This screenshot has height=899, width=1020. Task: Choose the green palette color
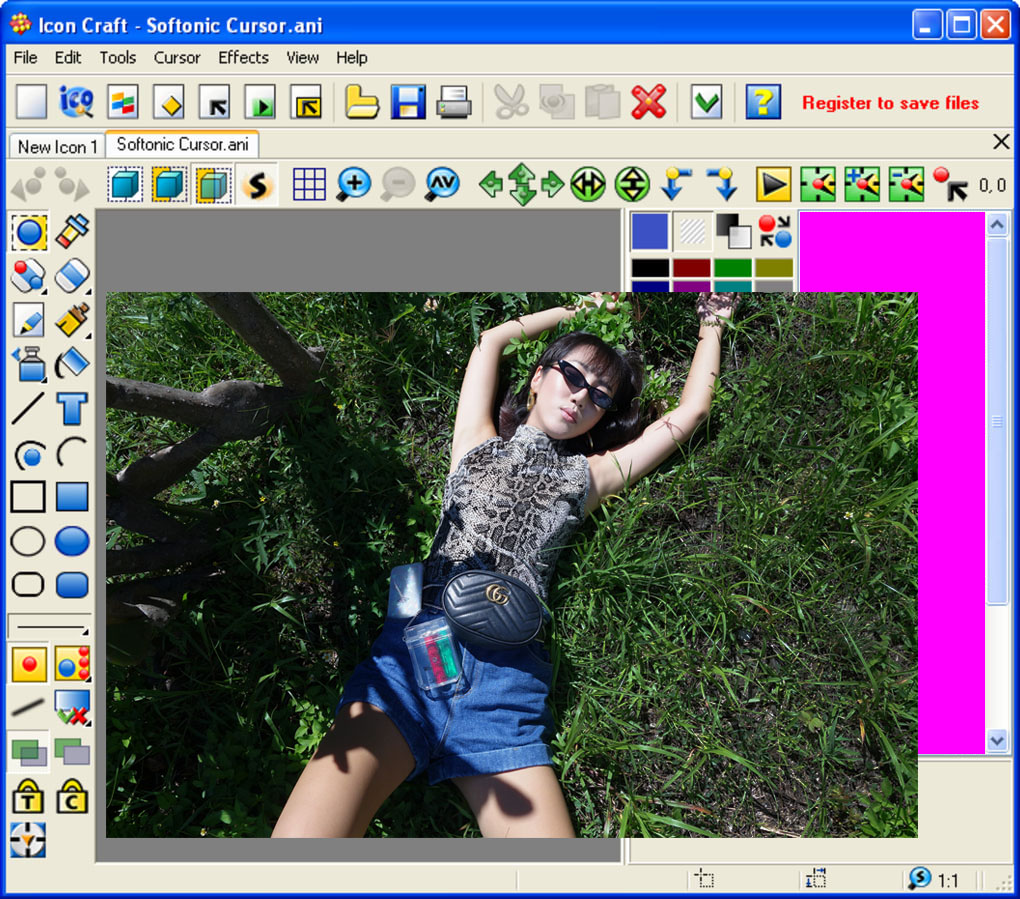pyautogui.click(x=732, y=267)
